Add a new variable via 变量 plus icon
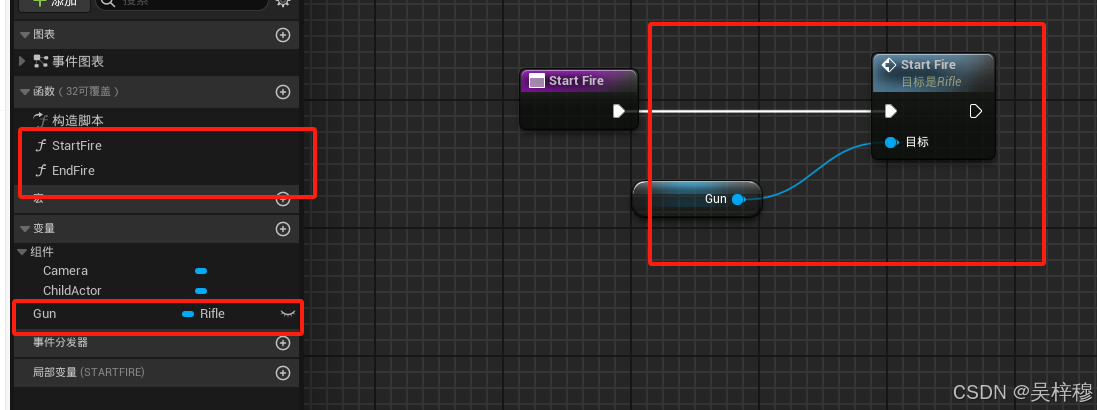Screen dimensions: 1097x410 [283, 229]
